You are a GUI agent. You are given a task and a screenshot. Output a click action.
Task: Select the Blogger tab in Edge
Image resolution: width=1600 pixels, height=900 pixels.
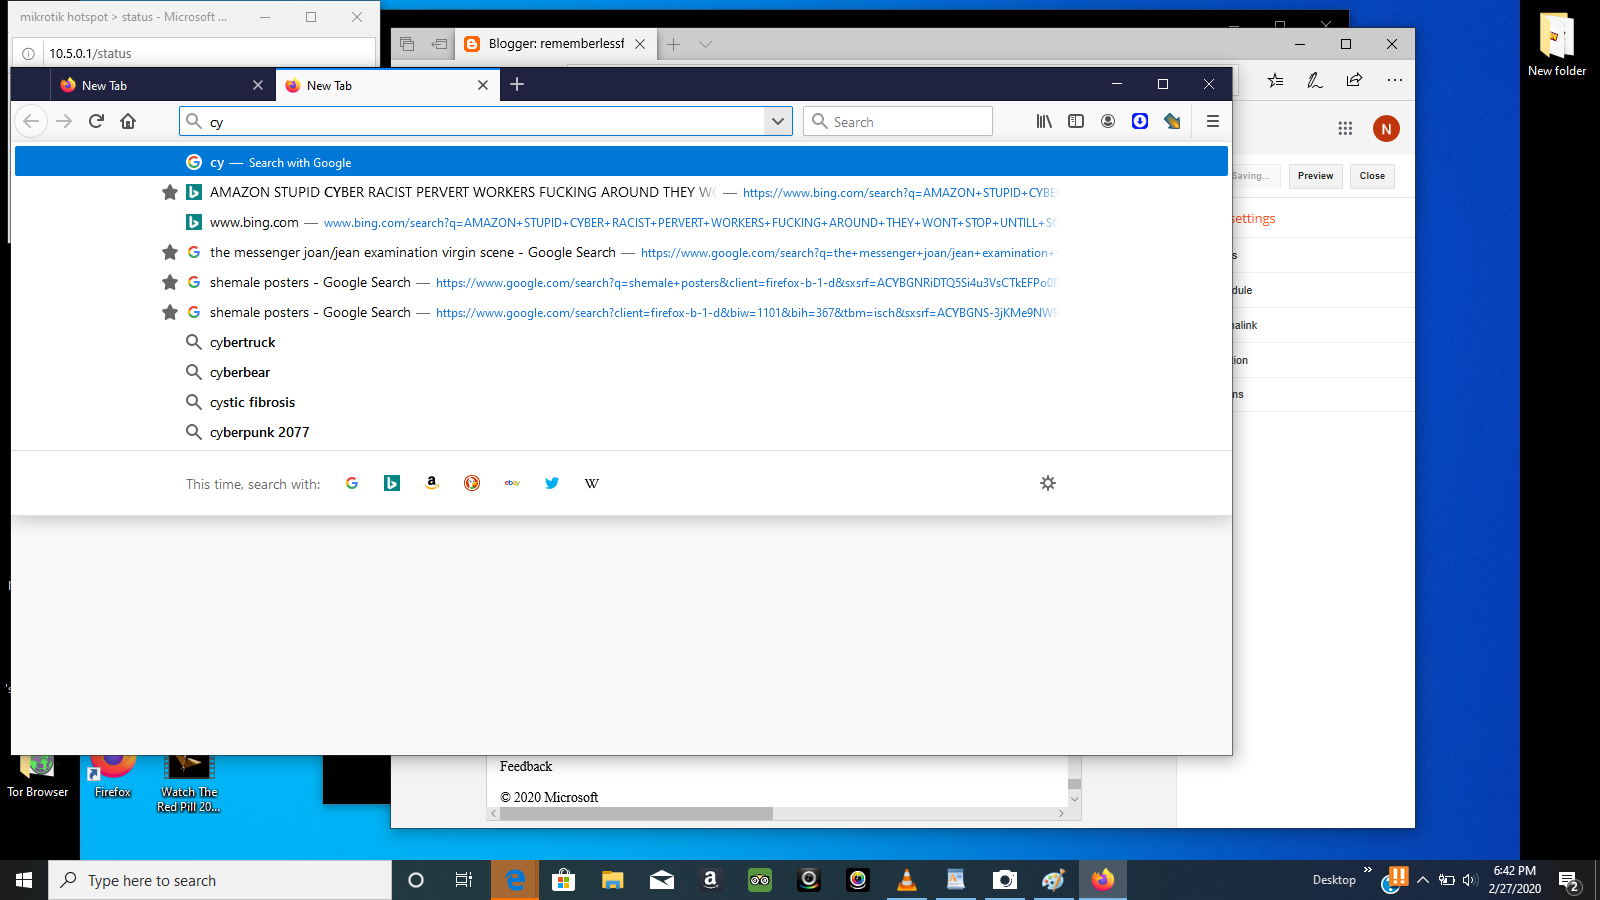(556, 44)
